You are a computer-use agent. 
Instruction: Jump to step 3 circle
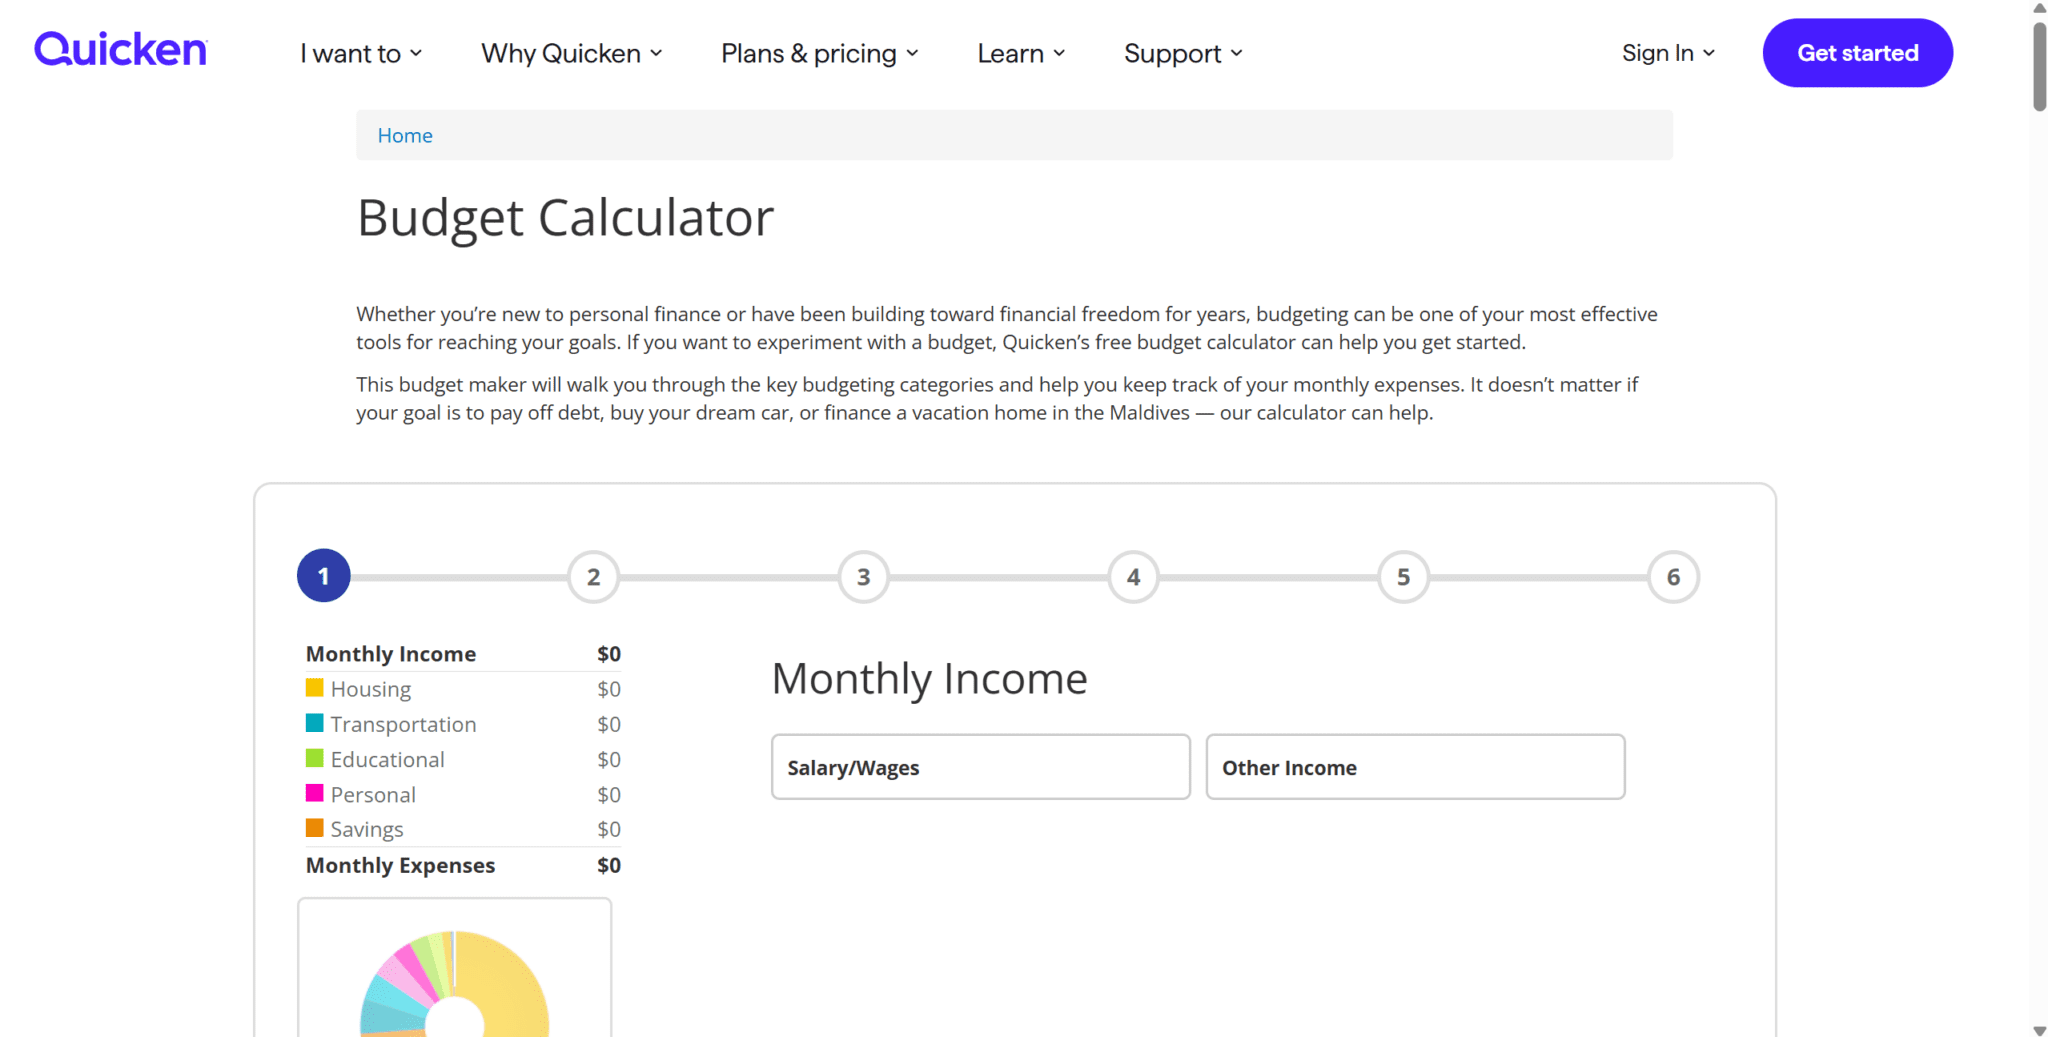(x=863, y=577)
